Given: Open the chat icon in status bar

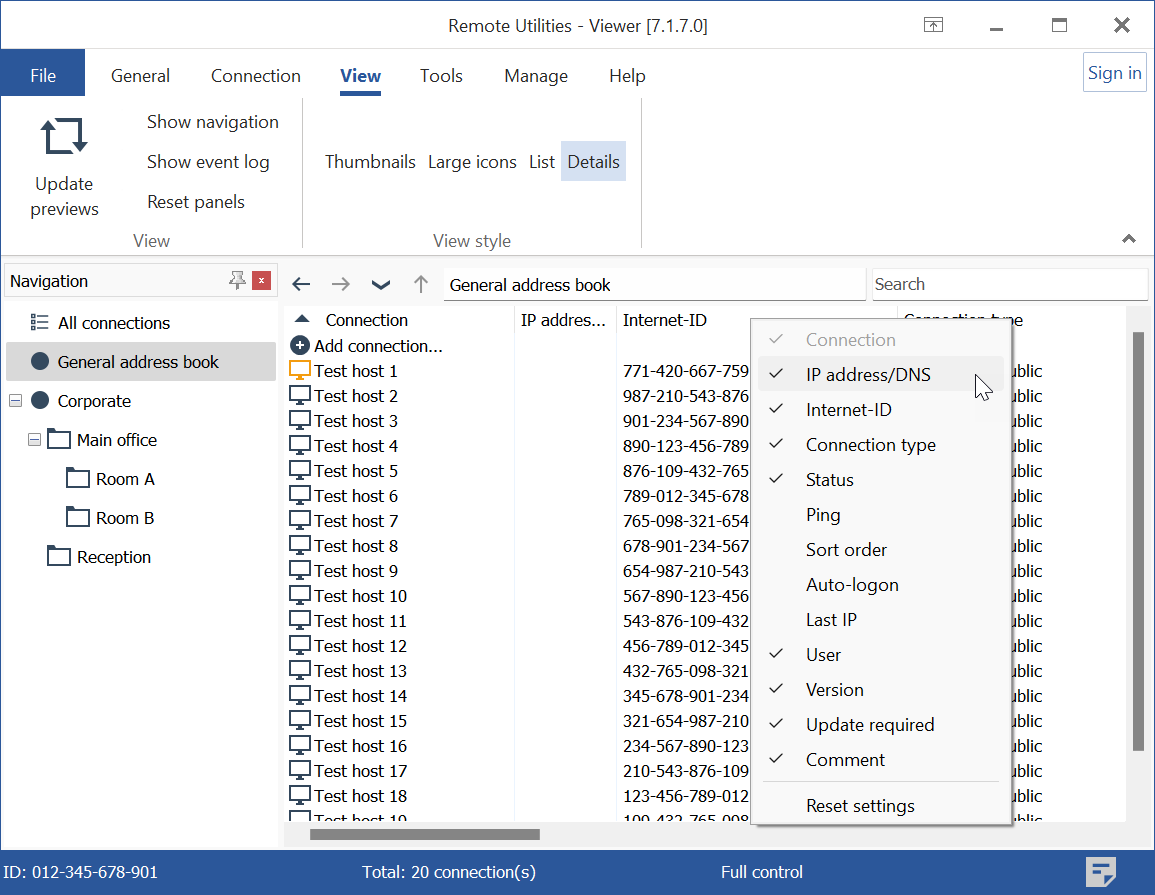Looking at the screenshot, I should (1101, 872).
